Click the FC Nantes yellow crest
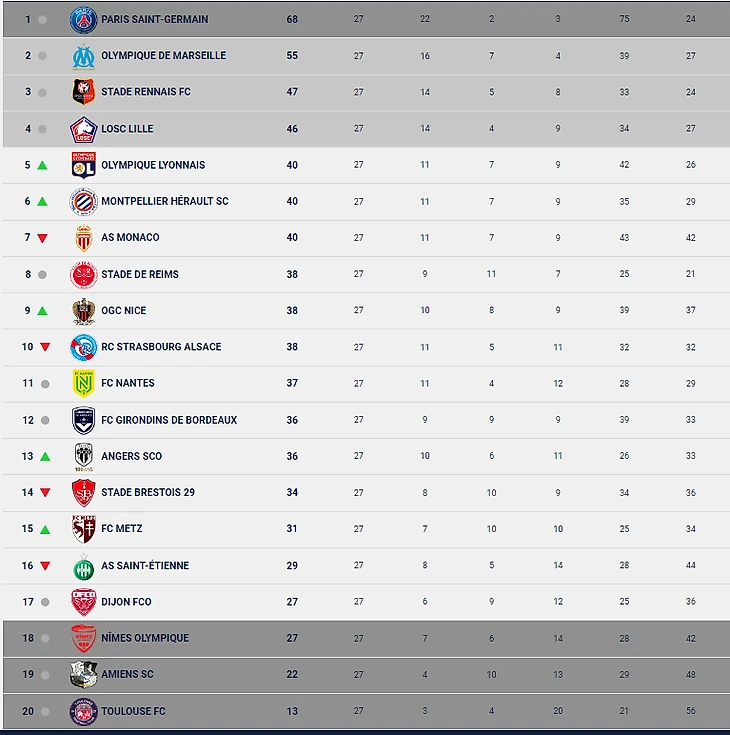 click(x=84, y=383)
